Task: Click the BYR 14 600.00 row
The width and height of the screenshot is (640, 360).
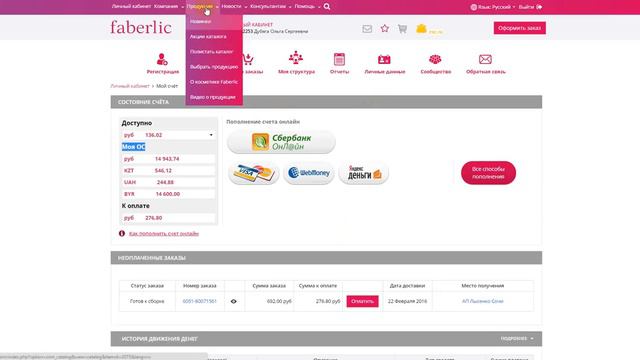Action: 168,194
